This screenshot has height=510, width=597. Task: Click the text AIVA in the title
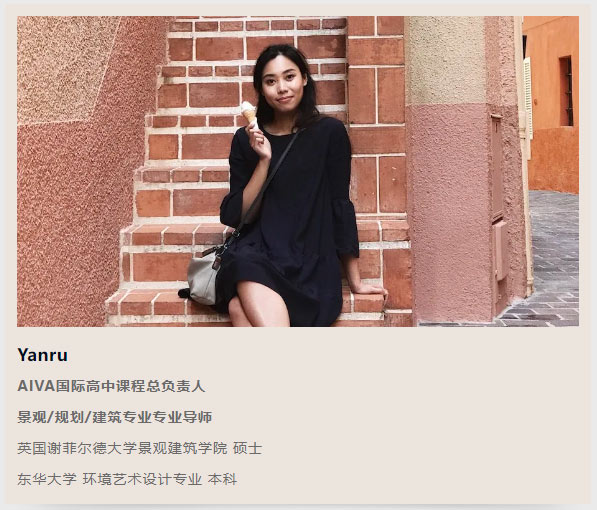tap(36, 386)
